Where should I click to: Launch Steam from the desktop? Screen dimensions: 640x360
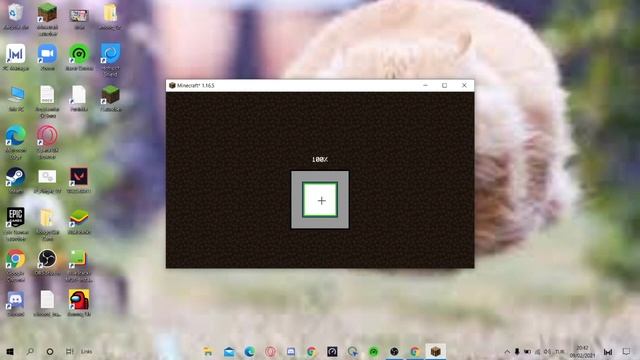[x=16, y=177]
